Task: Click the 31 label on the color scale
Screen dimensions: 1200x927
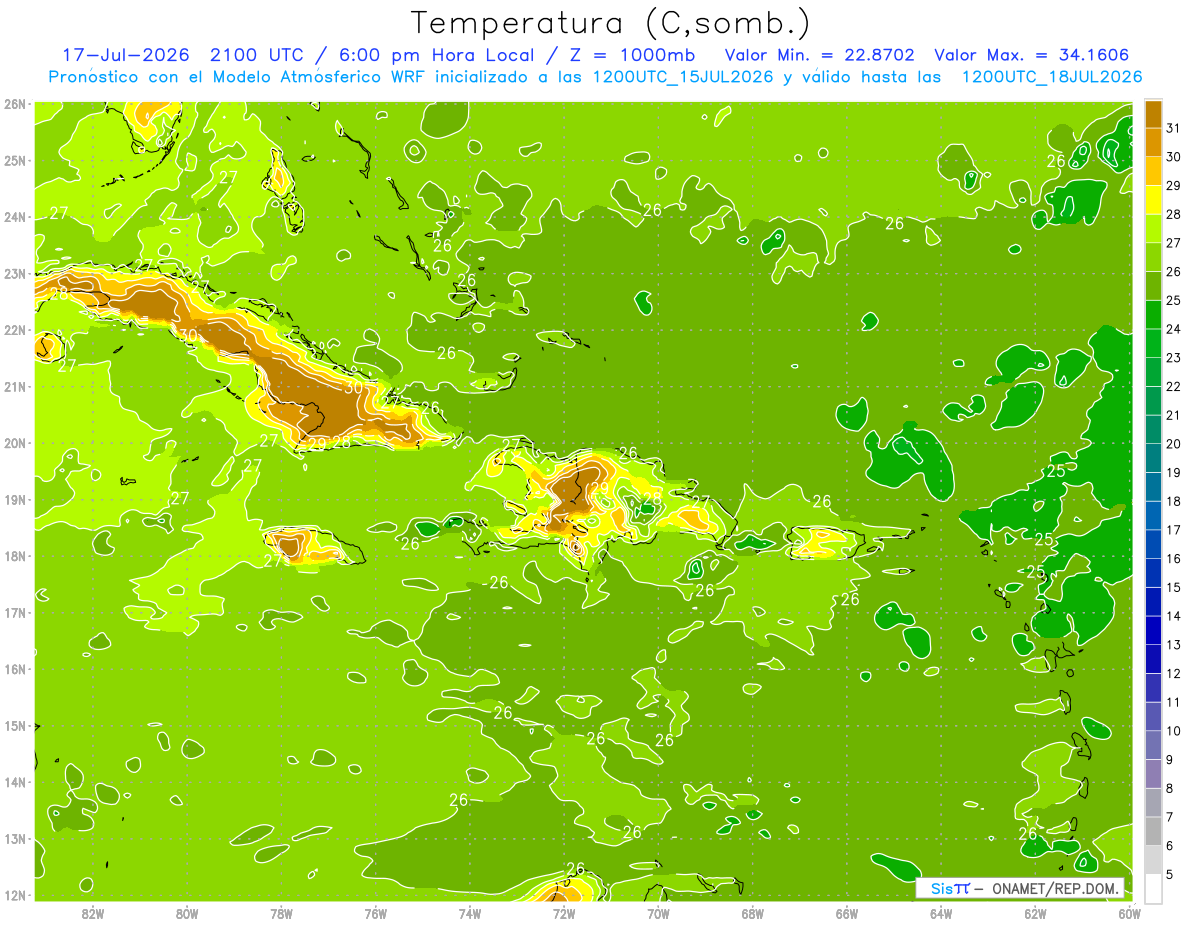Action: tap(1174, 128)
